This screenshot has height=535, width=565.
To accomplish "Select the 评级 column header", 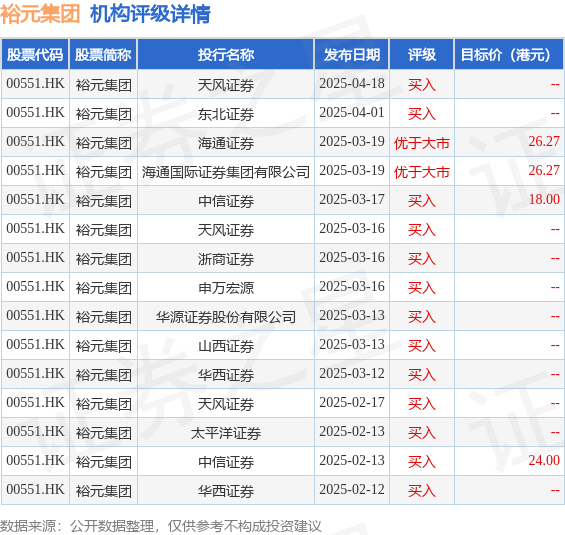I will (x=422, y=55).
